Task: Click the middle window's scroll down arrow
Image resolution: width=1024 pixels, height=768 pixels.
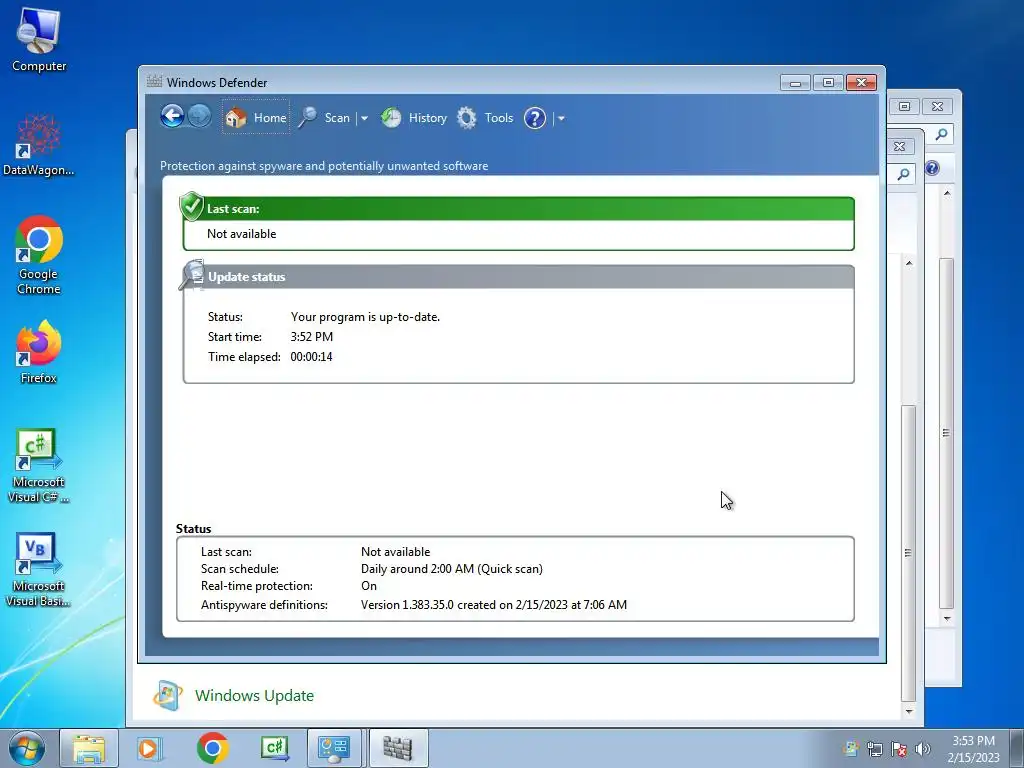Action: pos(908,711)
